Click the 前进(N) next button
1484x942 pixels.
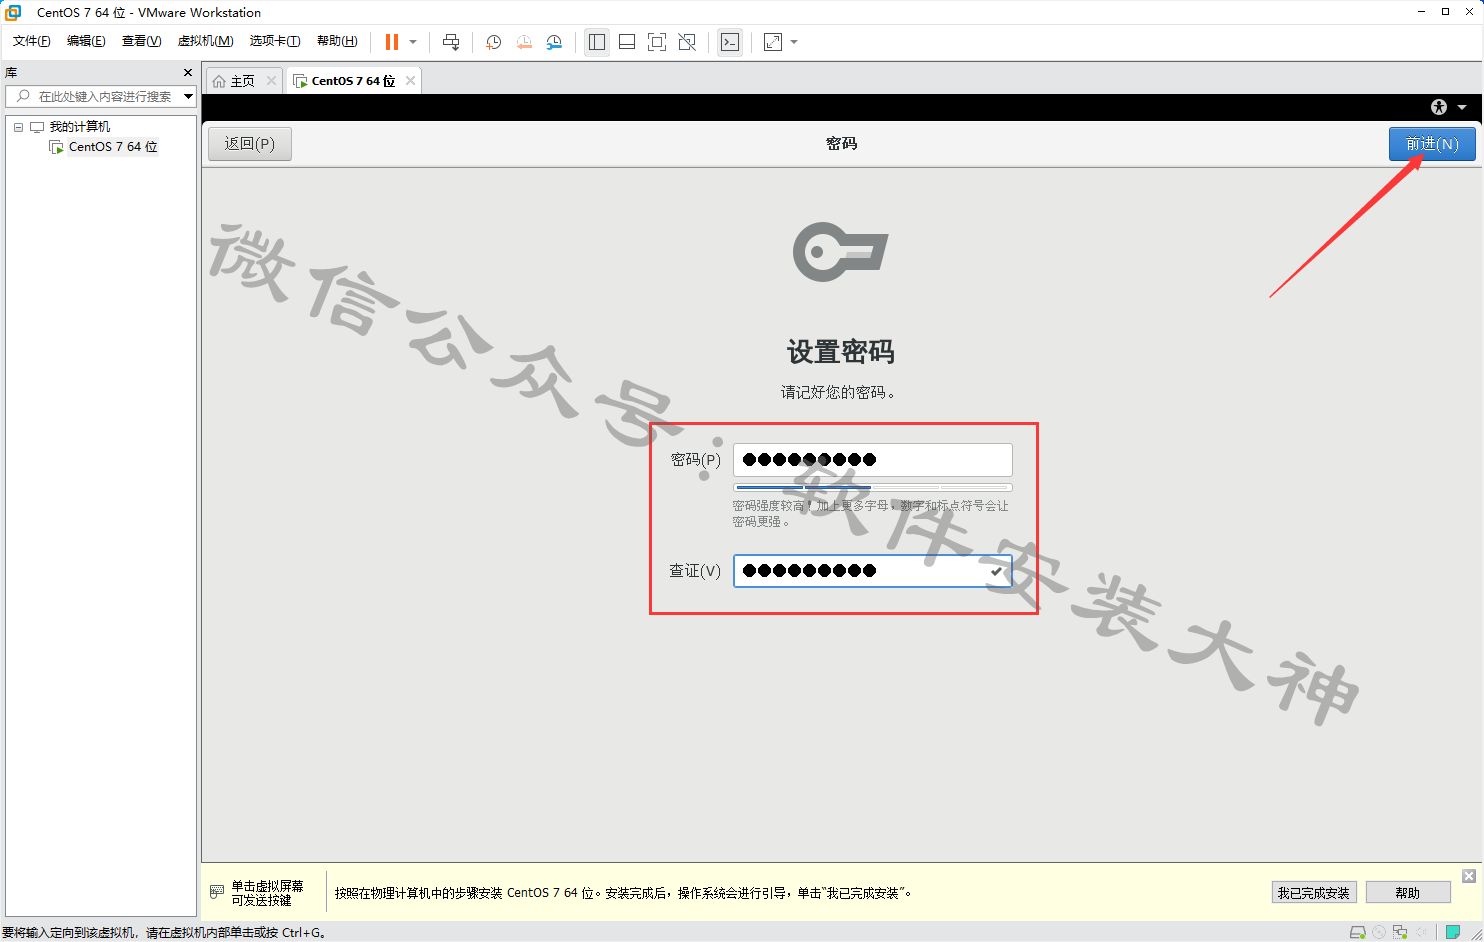(1432, 144)
